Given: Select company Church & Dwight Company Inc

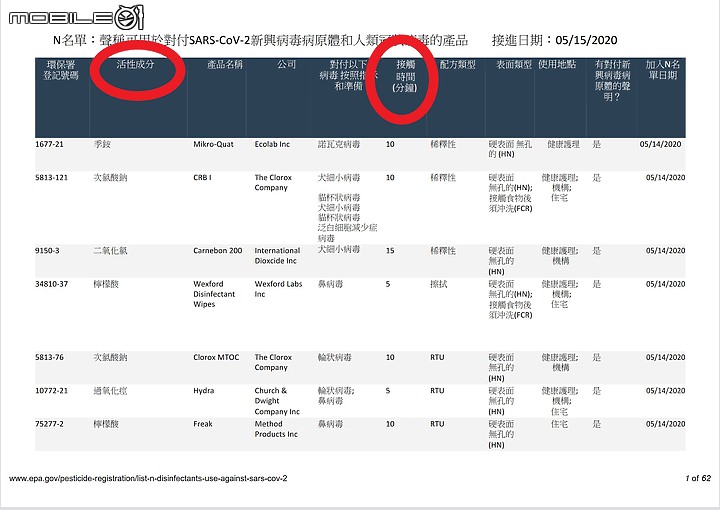Looking at the screenshot, I should [277, 401].
